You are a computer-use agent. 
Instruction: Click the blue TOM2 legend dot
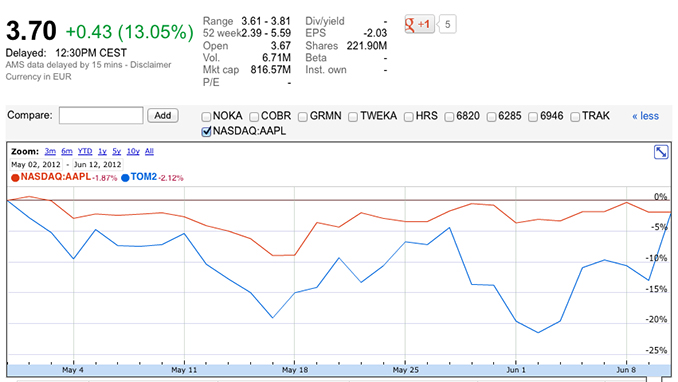coord(125,178)
